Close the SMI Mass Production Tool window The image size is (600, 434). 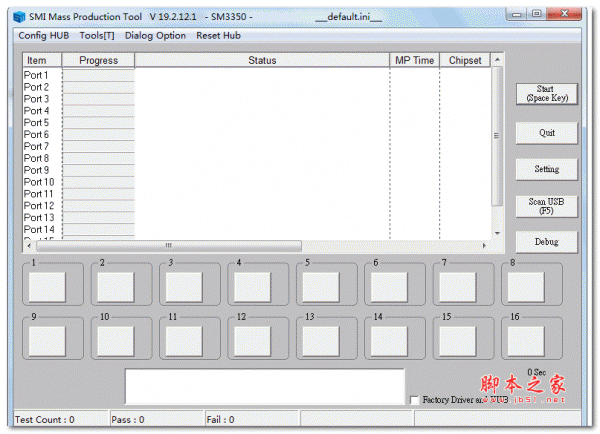(564, 15)
